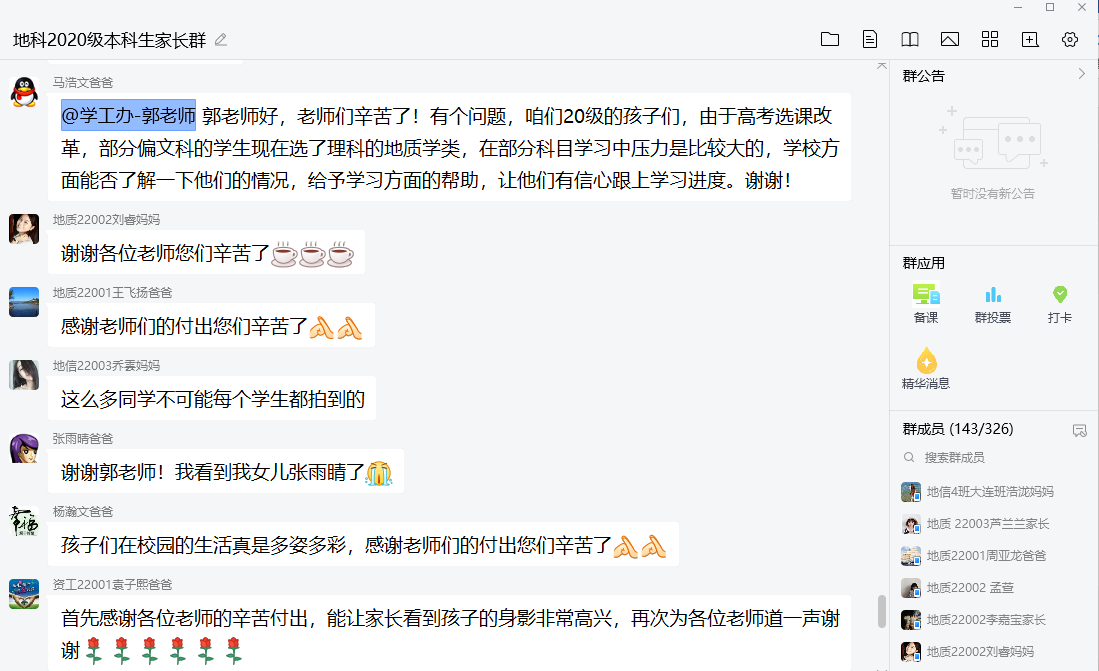1099x671 pixels.
Task: Open the group homework book icon
Action: pyautogui.click(x=910, y=39)
